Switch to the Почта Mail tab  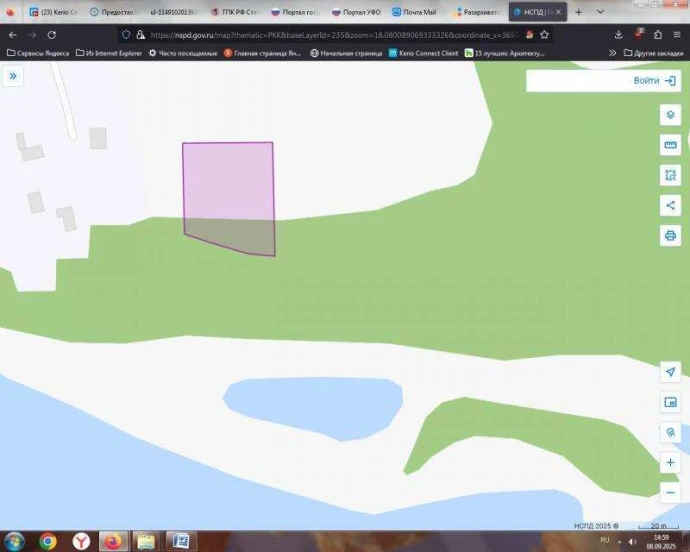coord(413,12)
